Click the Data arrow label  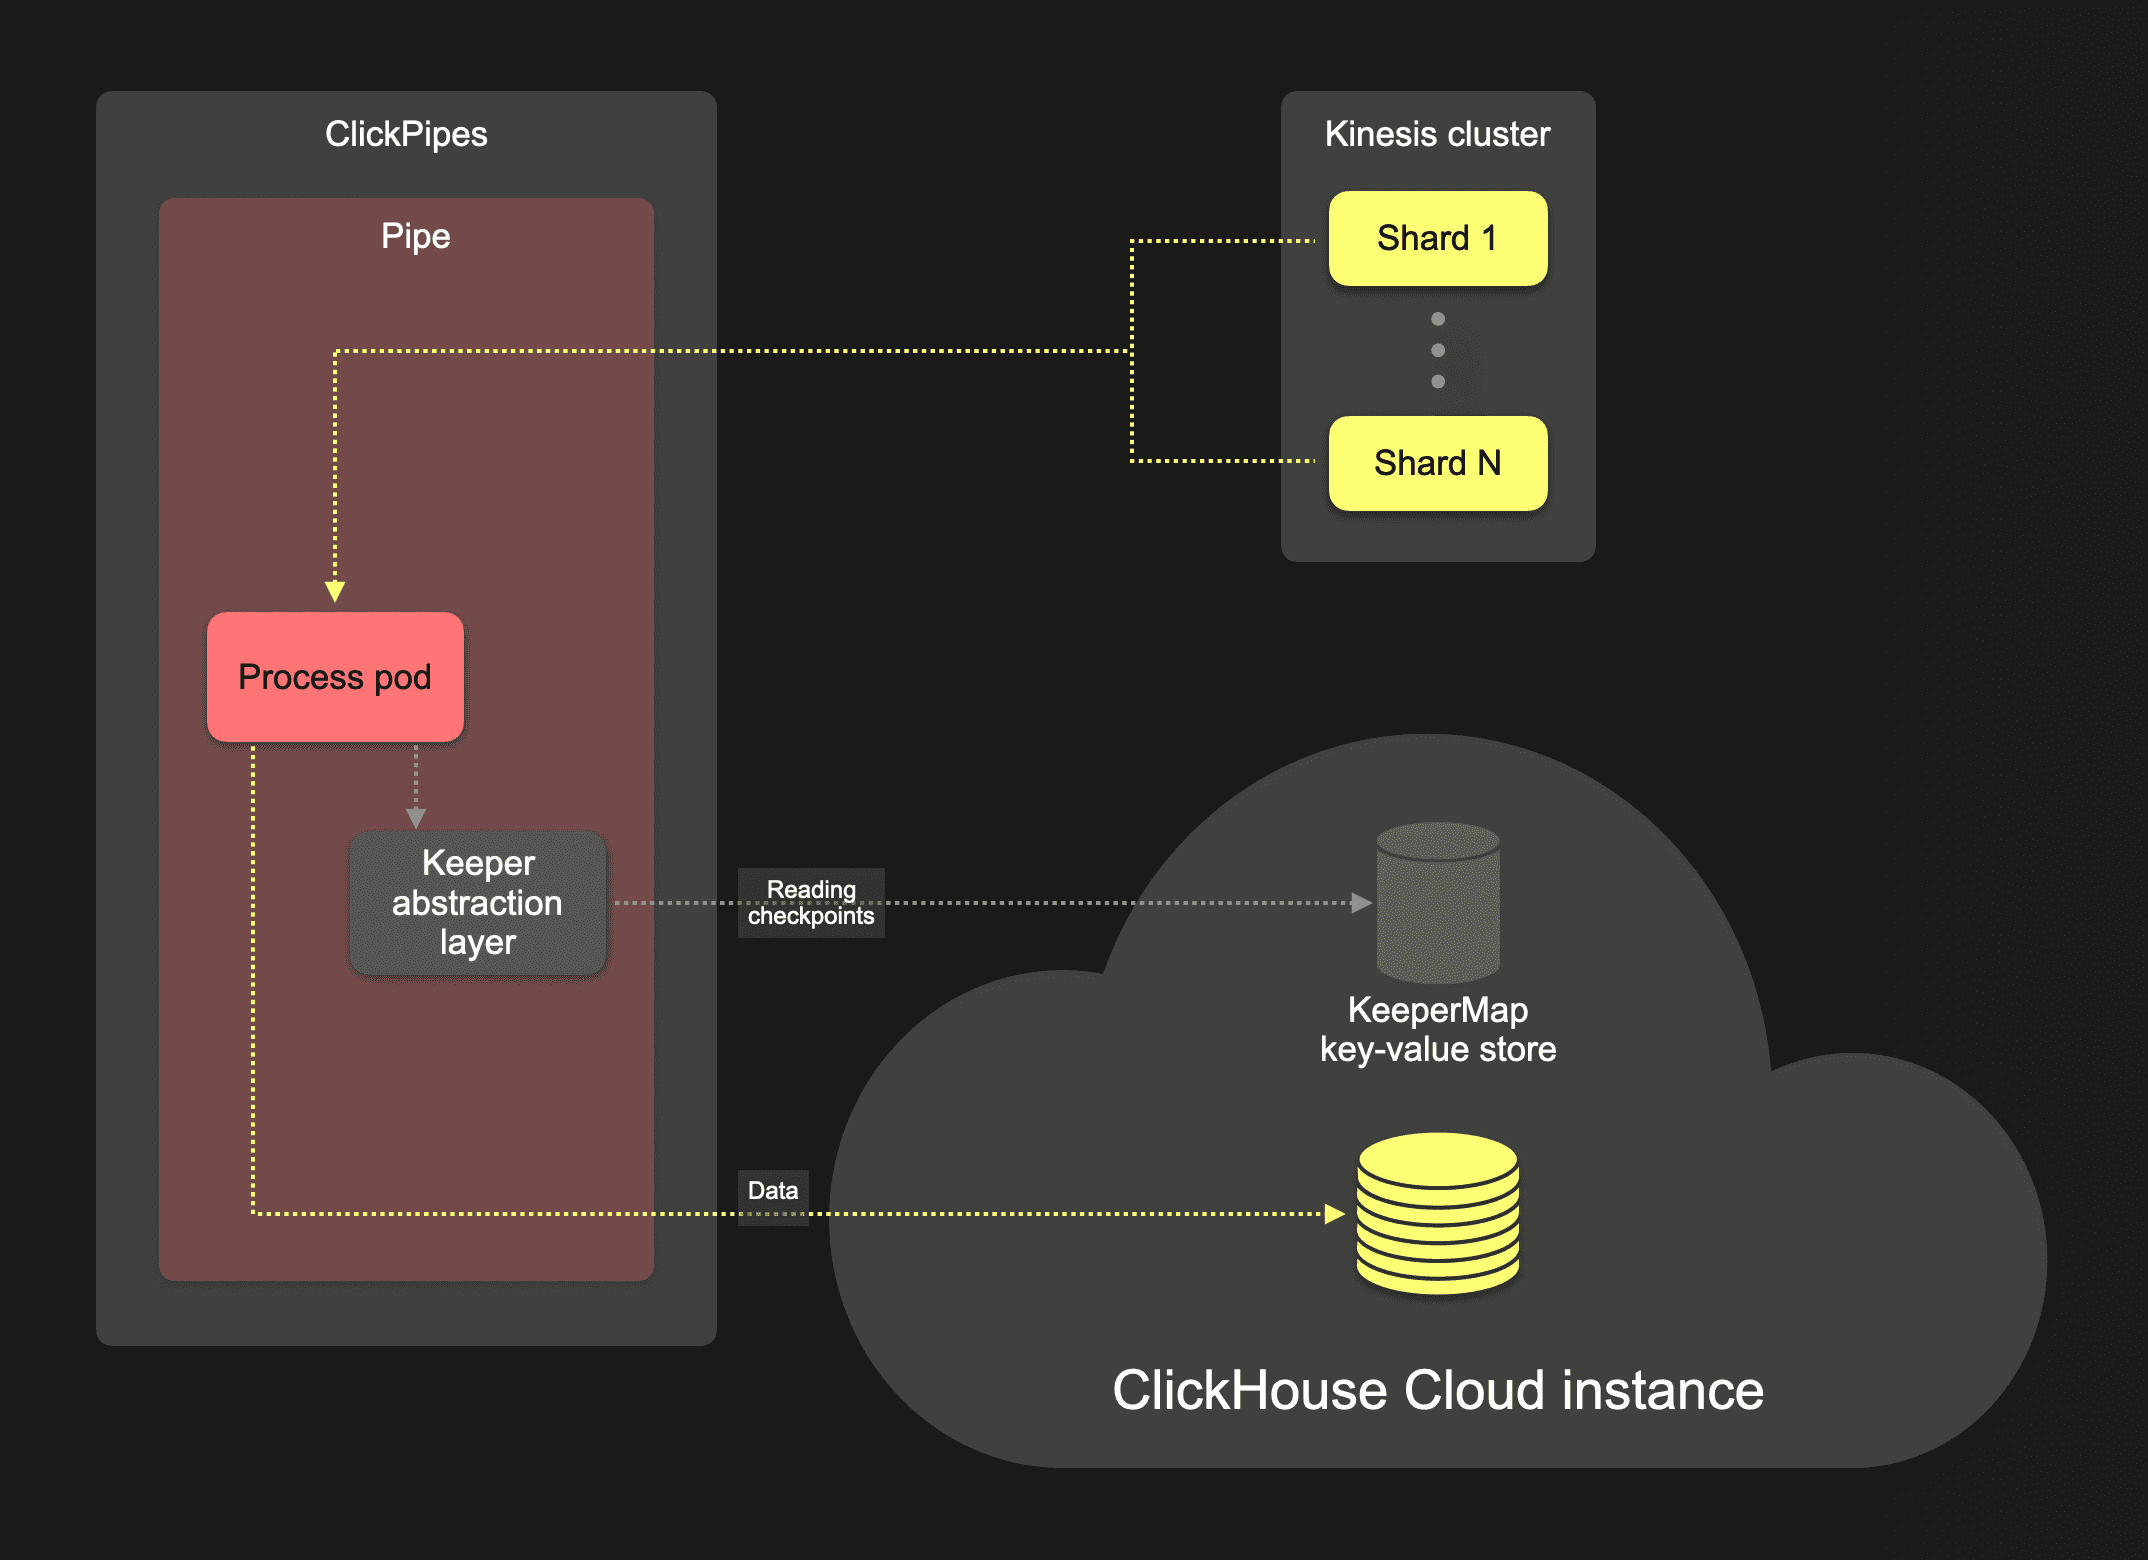click(x=773, y=1191)
